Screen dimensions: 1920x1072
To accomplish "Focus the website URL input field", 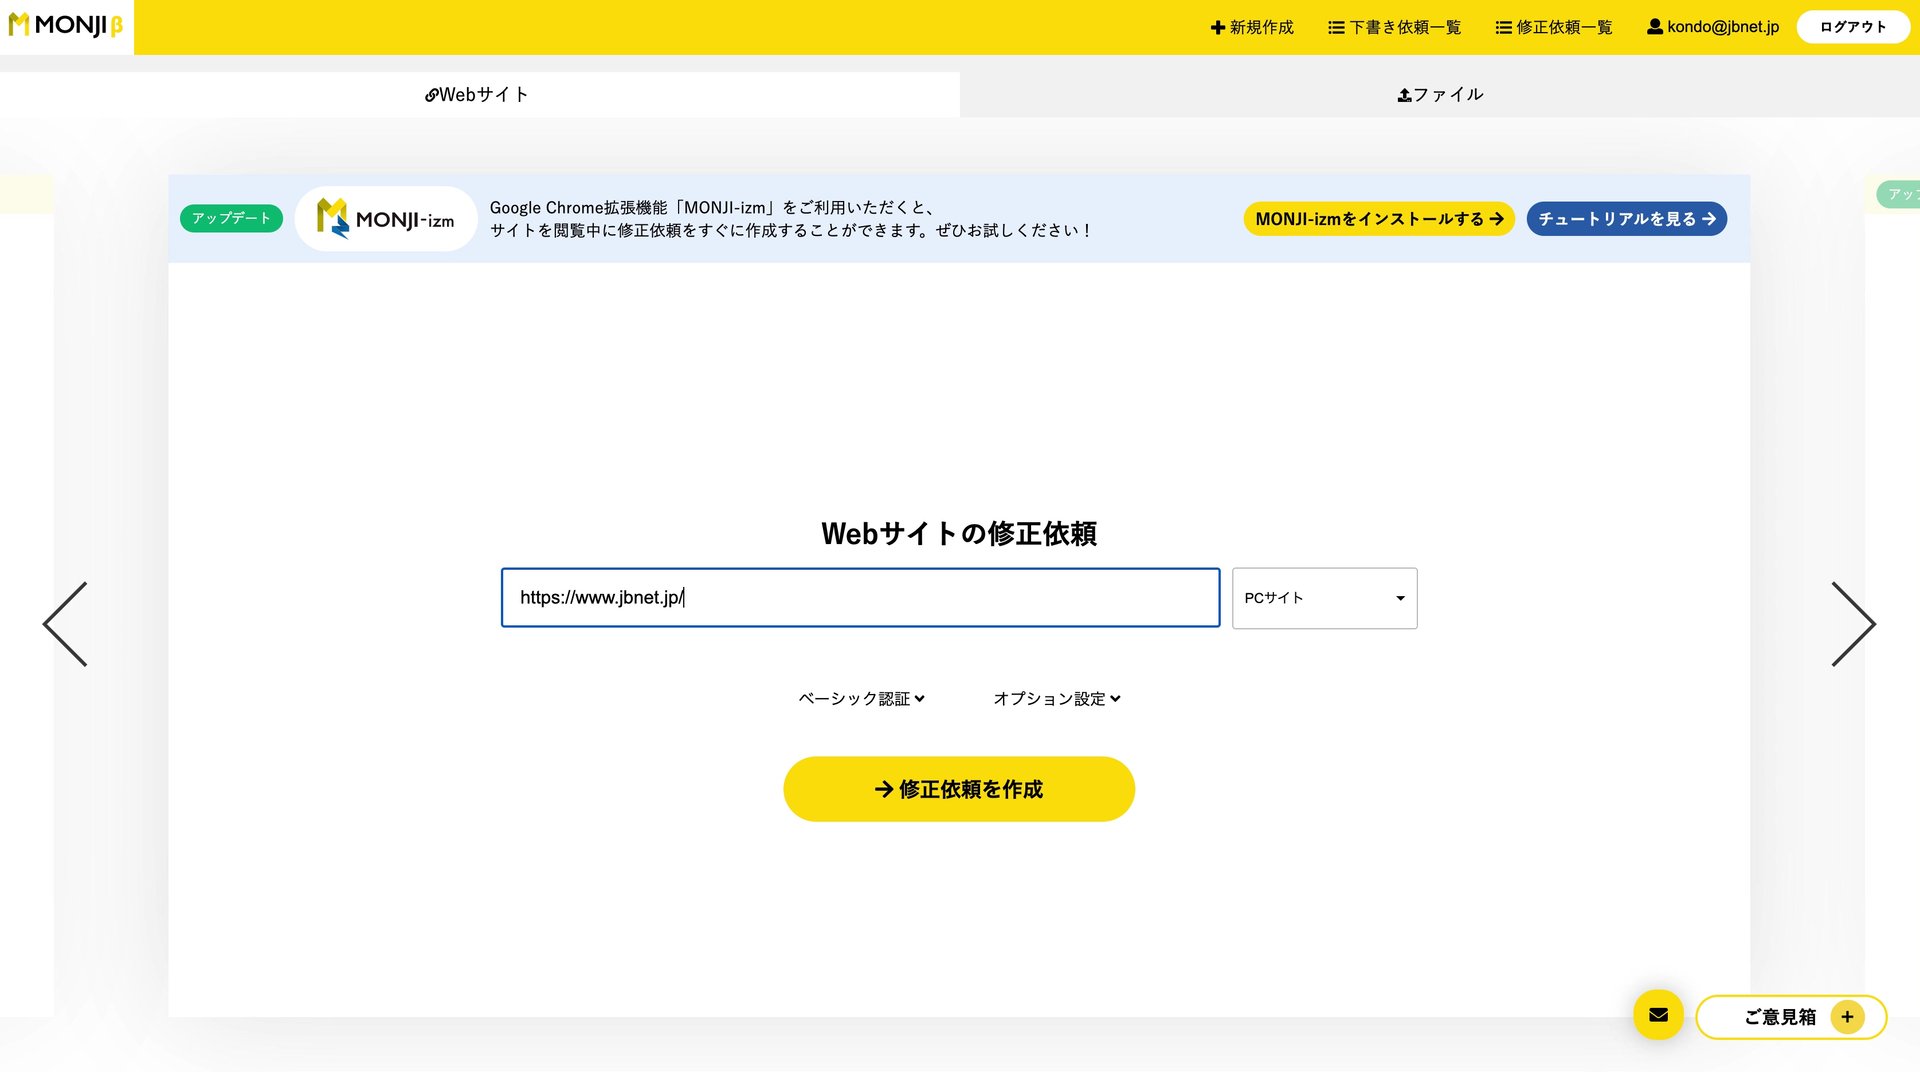I will [x=860, y=598].
